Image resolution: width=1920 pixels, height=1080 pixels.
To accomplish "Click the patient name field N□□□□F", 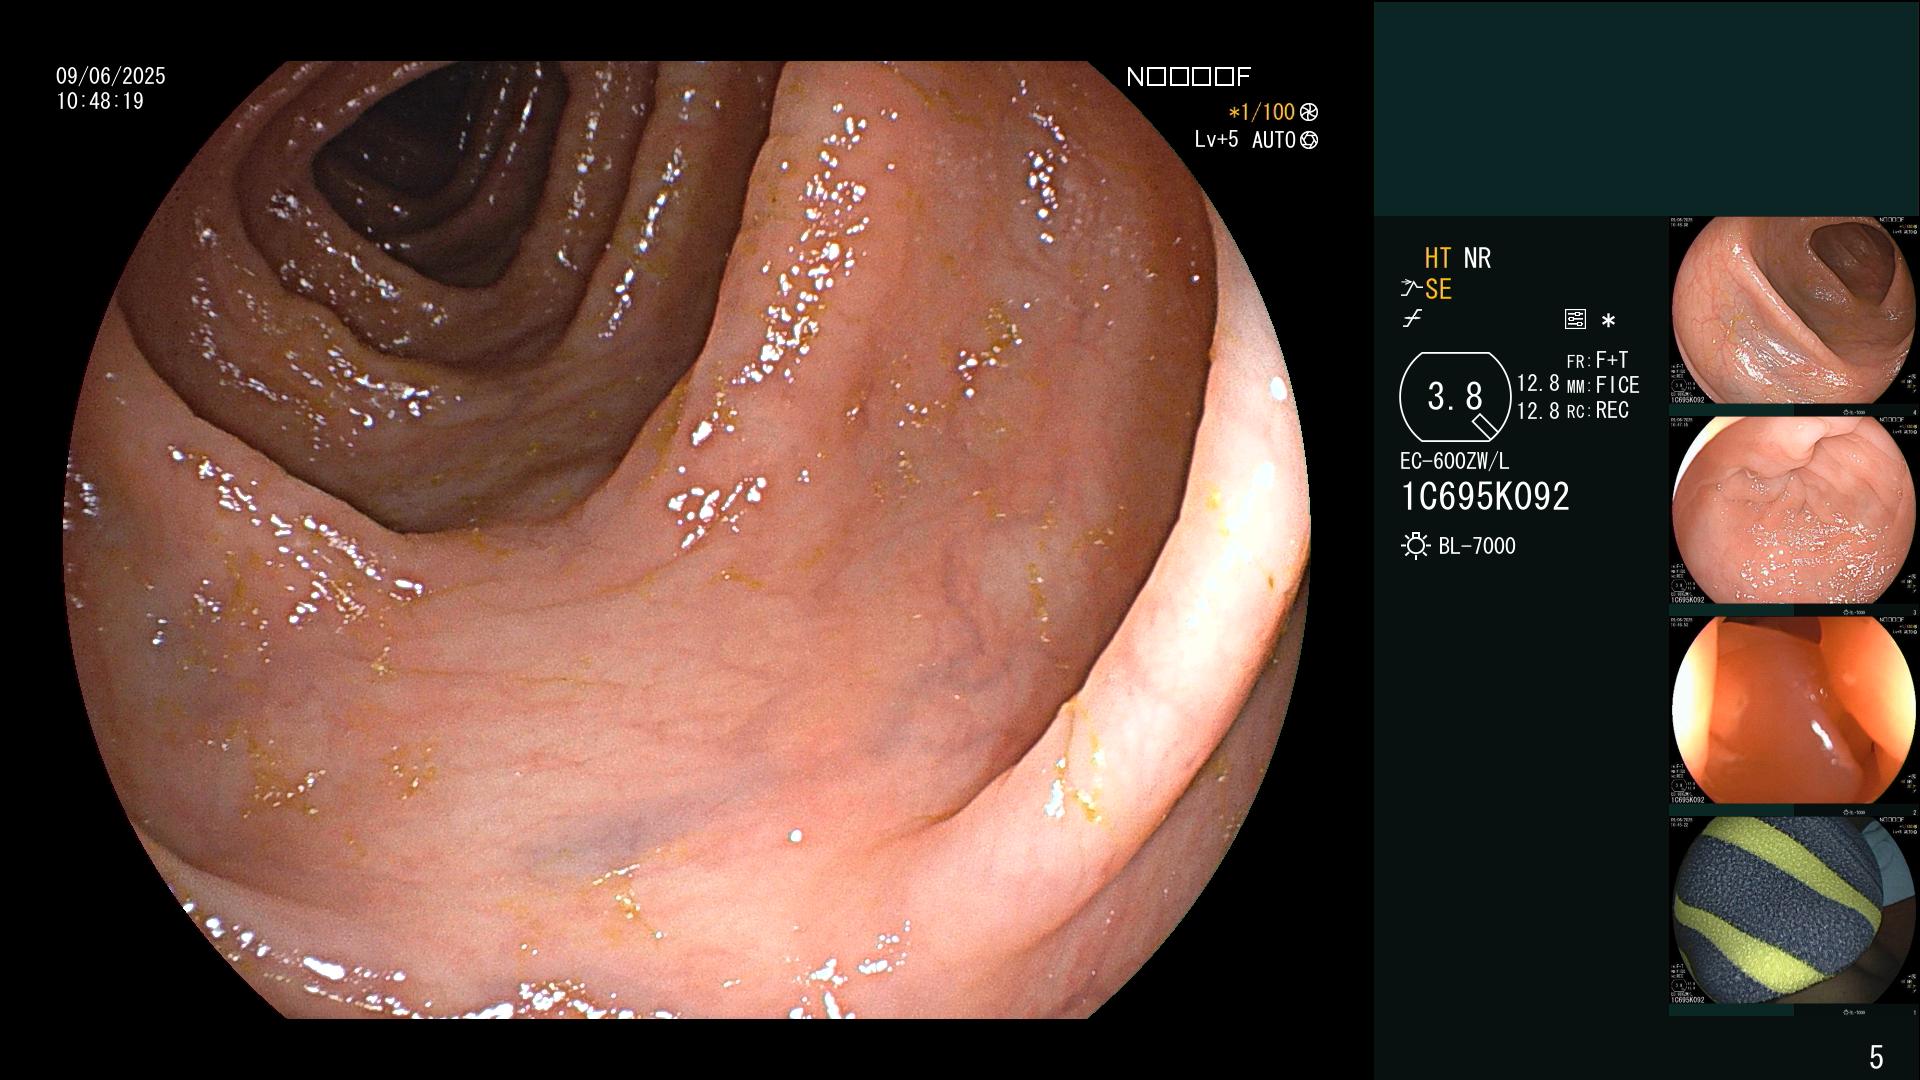I will (1189, 77).
